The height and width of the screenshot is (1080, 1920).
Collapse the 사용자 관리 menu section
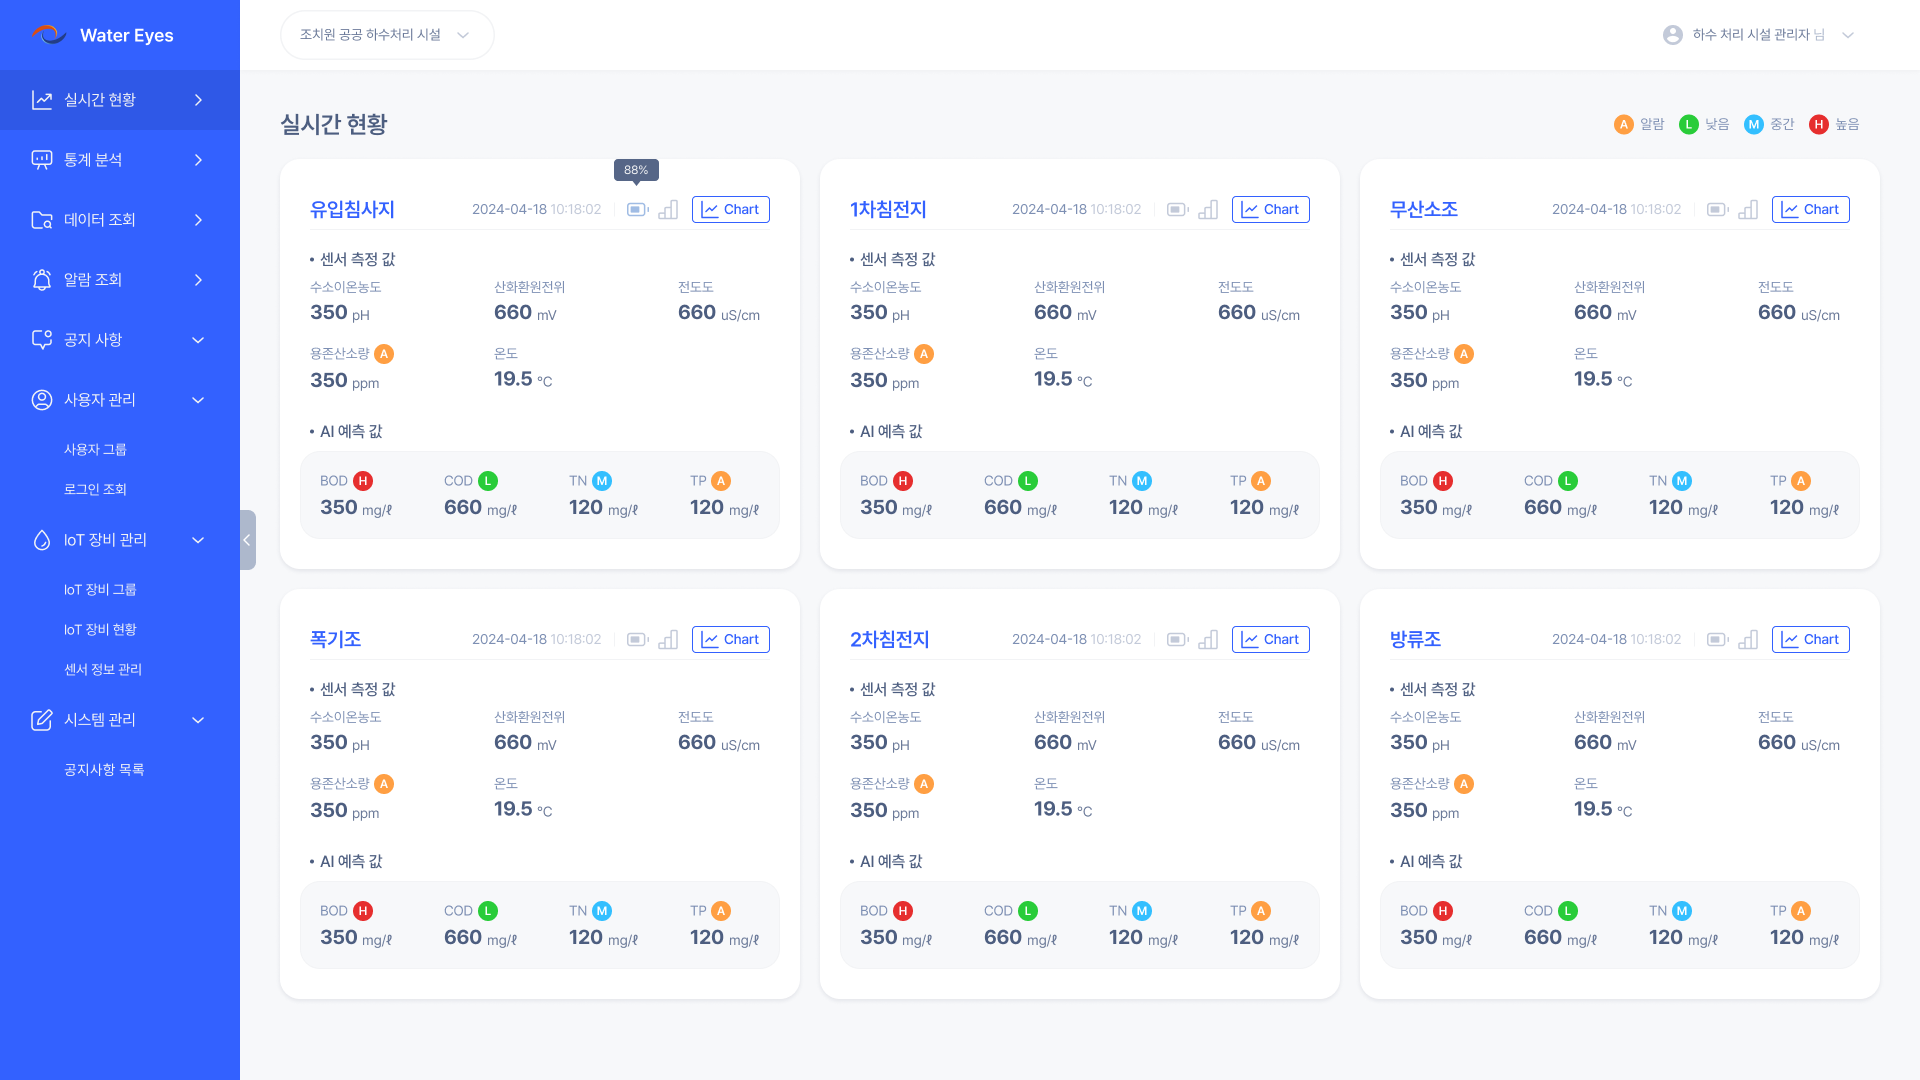tap(198, 400)
